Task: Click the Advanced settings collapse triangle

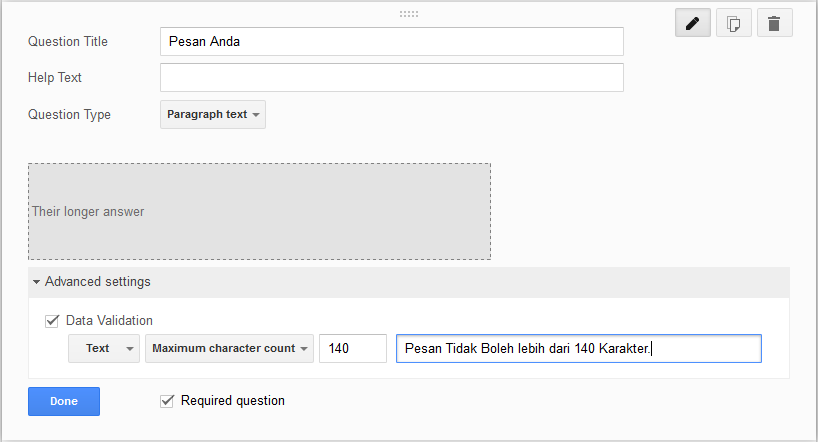Action: 36,282
